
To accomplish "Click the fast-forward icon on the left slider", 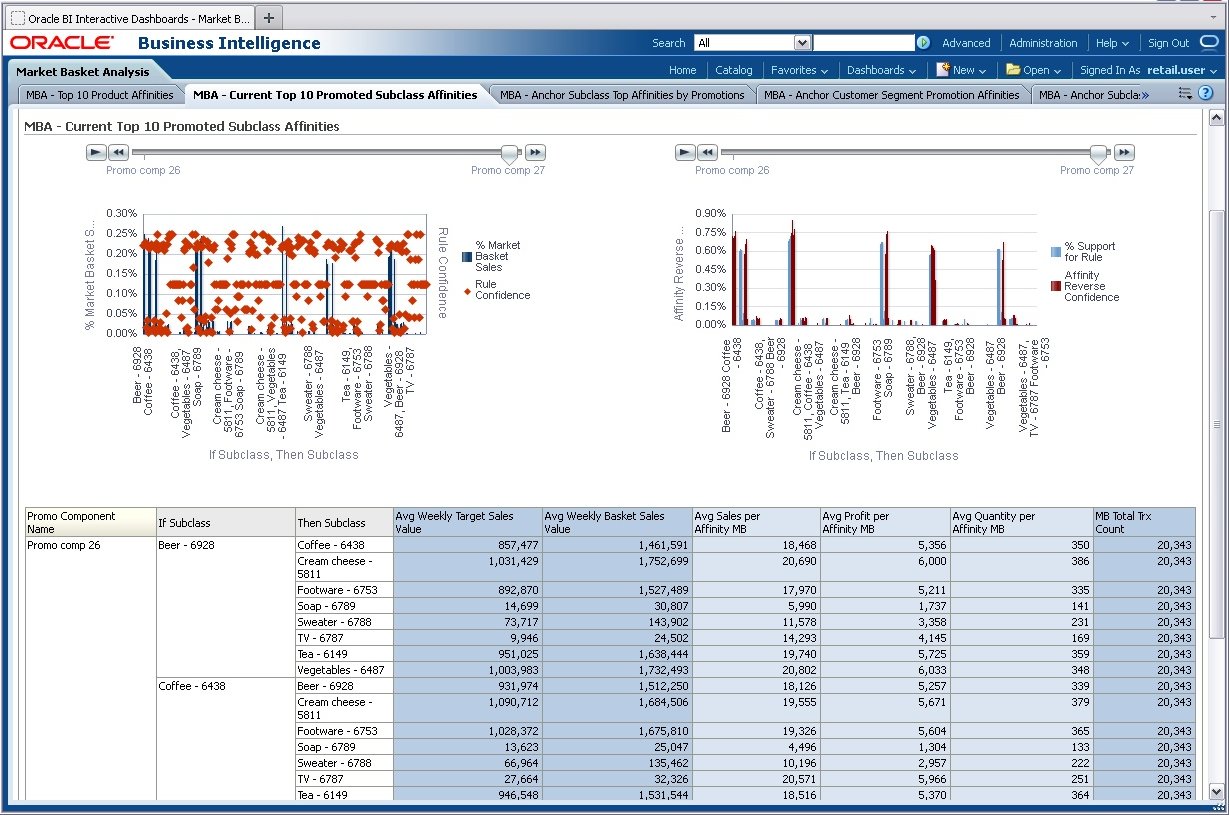I will (534, 151).
